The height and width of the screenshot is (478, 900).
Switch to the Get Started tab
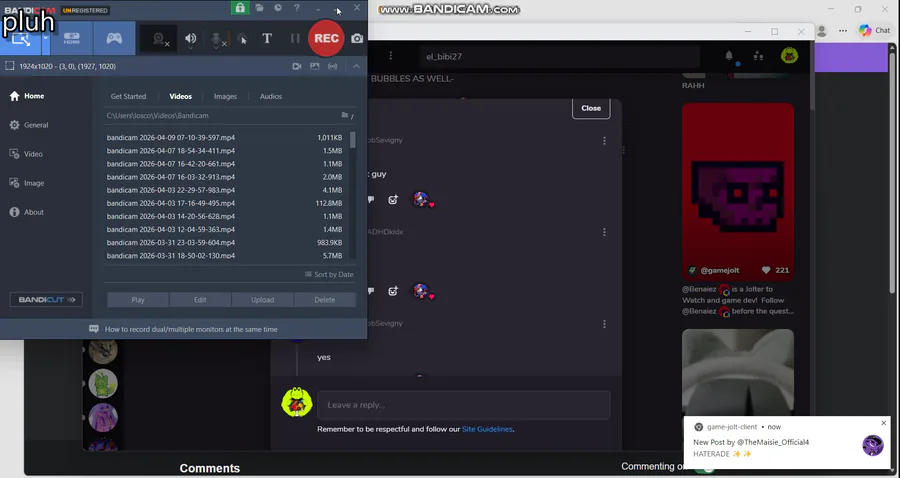click(129, 96)
